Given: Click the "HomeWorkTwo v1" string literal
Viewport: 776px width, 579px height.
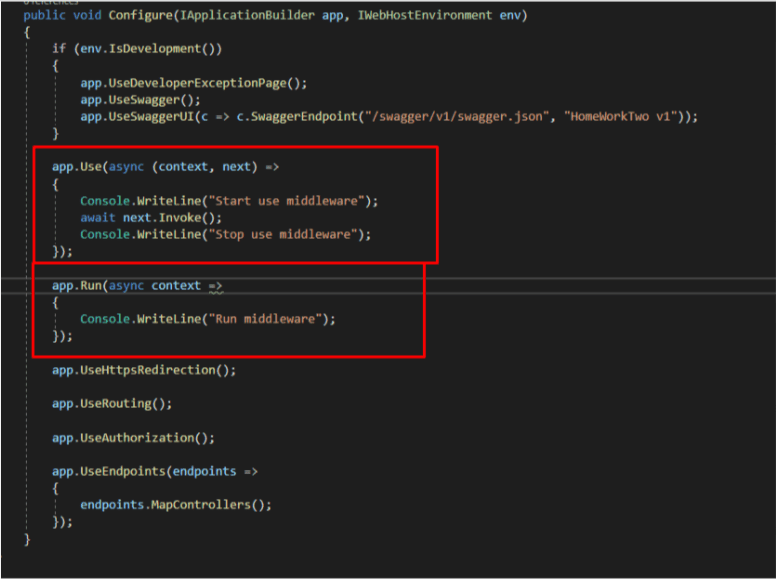Looking at the screenshot, I should point(621,116).
